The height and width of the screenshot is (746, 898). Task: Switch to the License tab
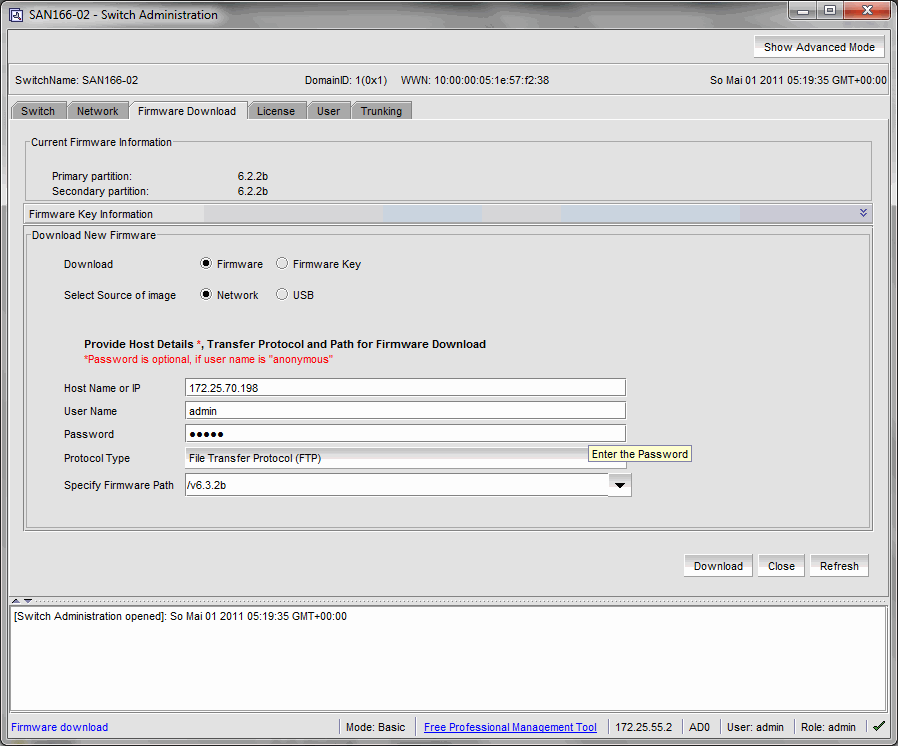(275, 111)
